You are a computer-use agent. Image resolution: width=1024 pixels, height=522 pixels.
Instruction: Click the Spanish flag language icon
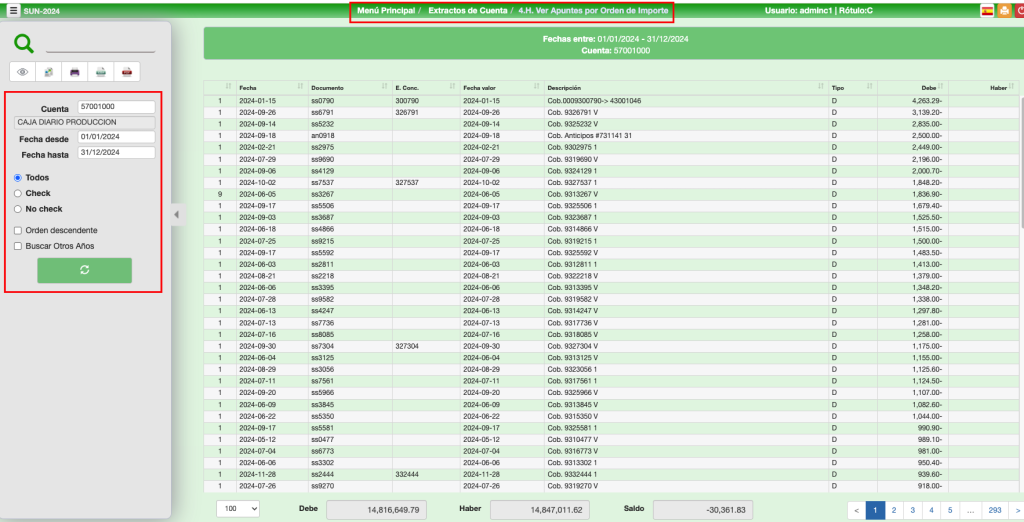pyautogui.click(x=987, y=11)
